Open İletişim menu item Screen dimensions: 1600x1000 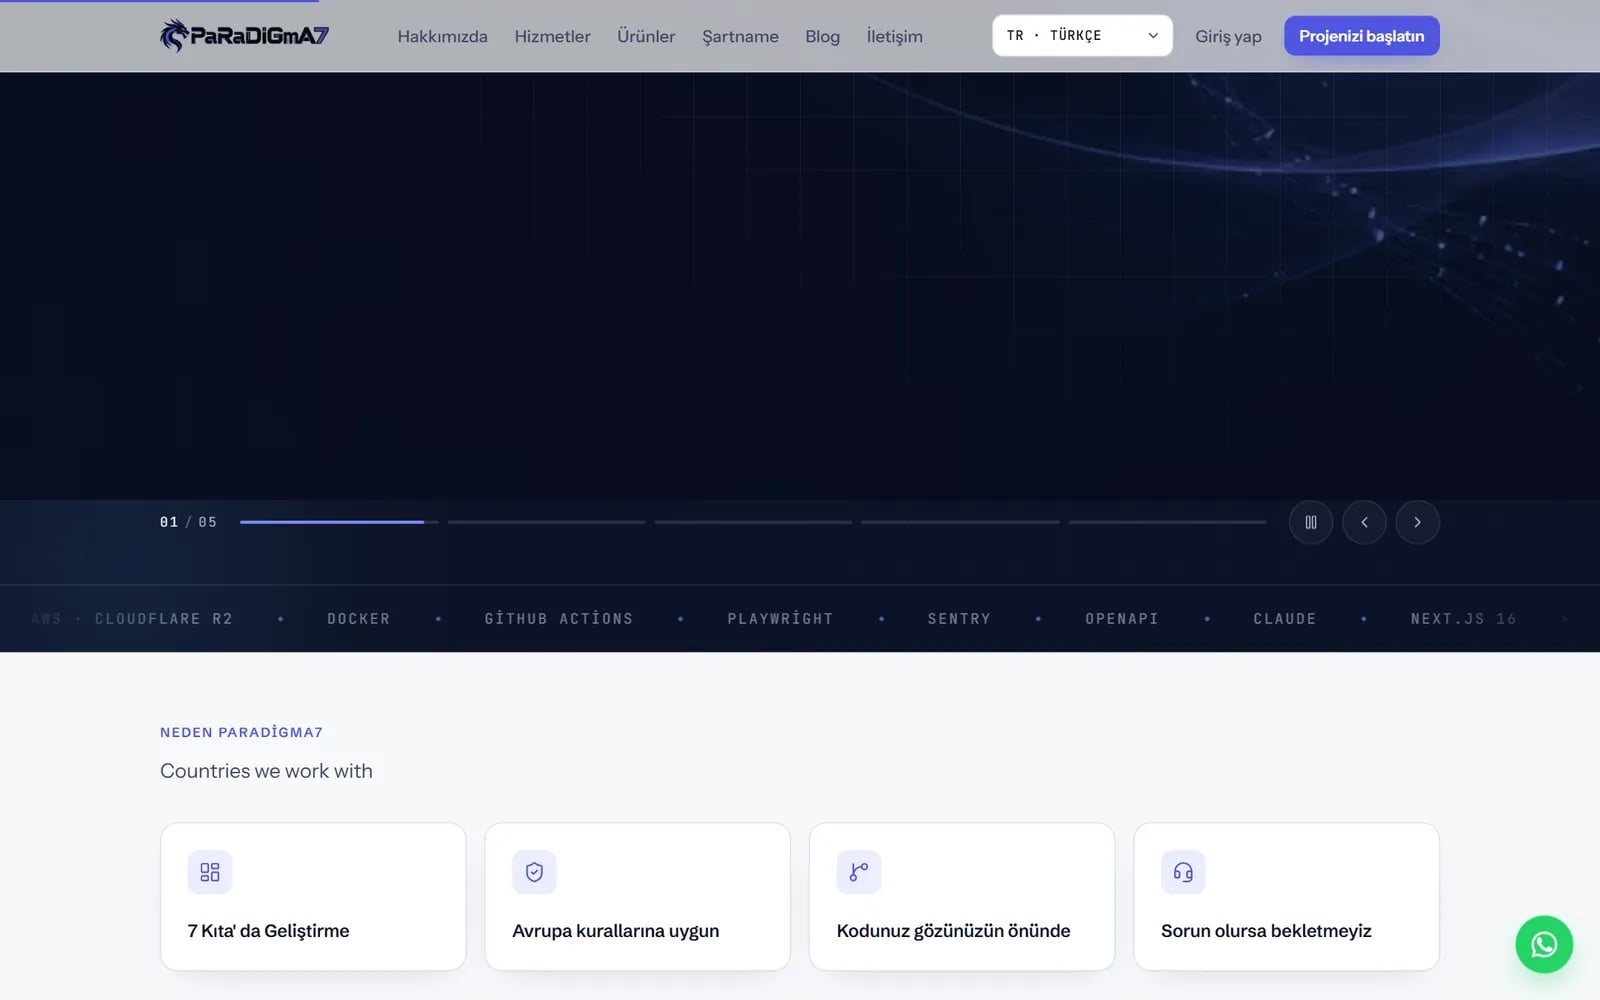(x=894, y=36)
